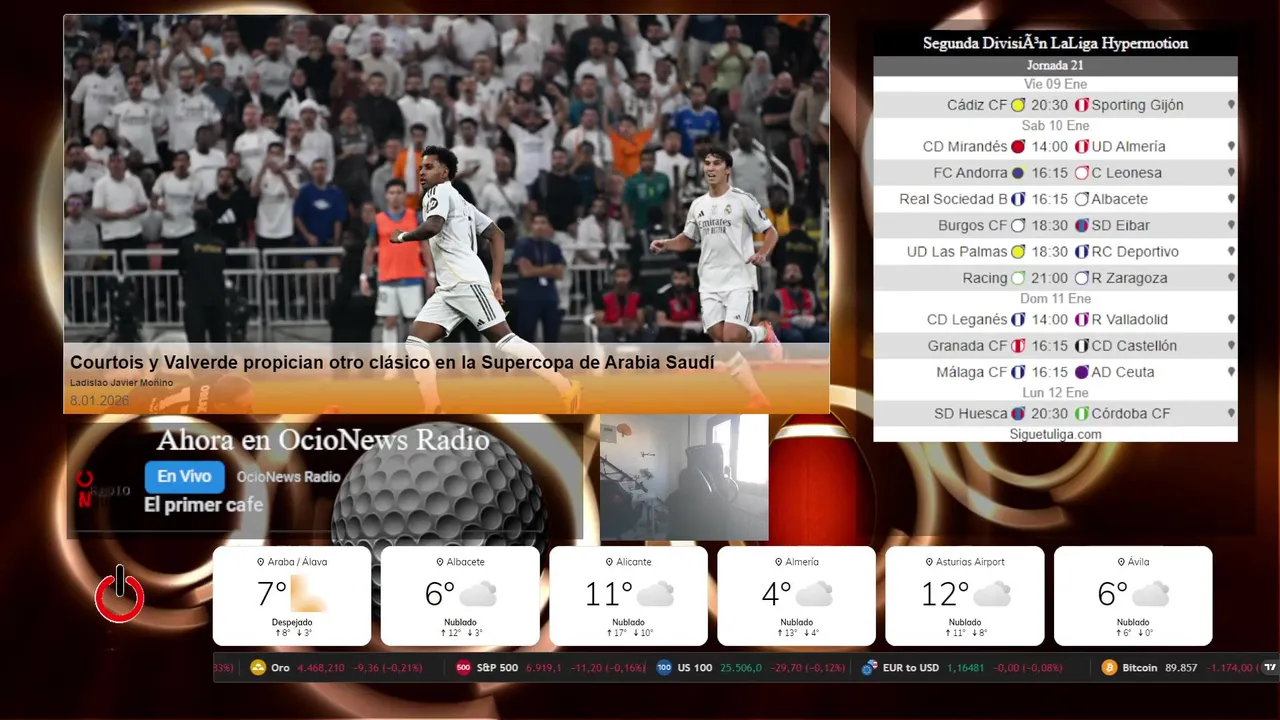The width and height of the screenshot is (1280, 720).
Task: Click 'El primer cafe' programme title
Action: point(204,505)
